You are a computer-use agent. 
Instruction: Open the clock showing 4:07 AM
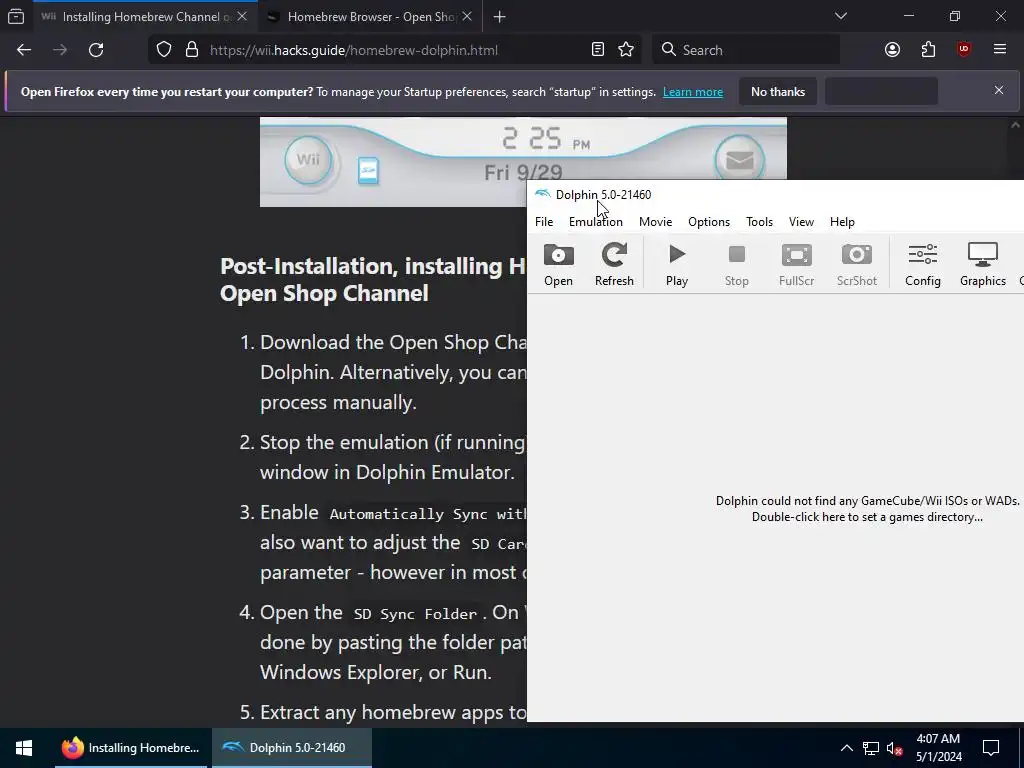pyautogui.click(x=938, y=748)
